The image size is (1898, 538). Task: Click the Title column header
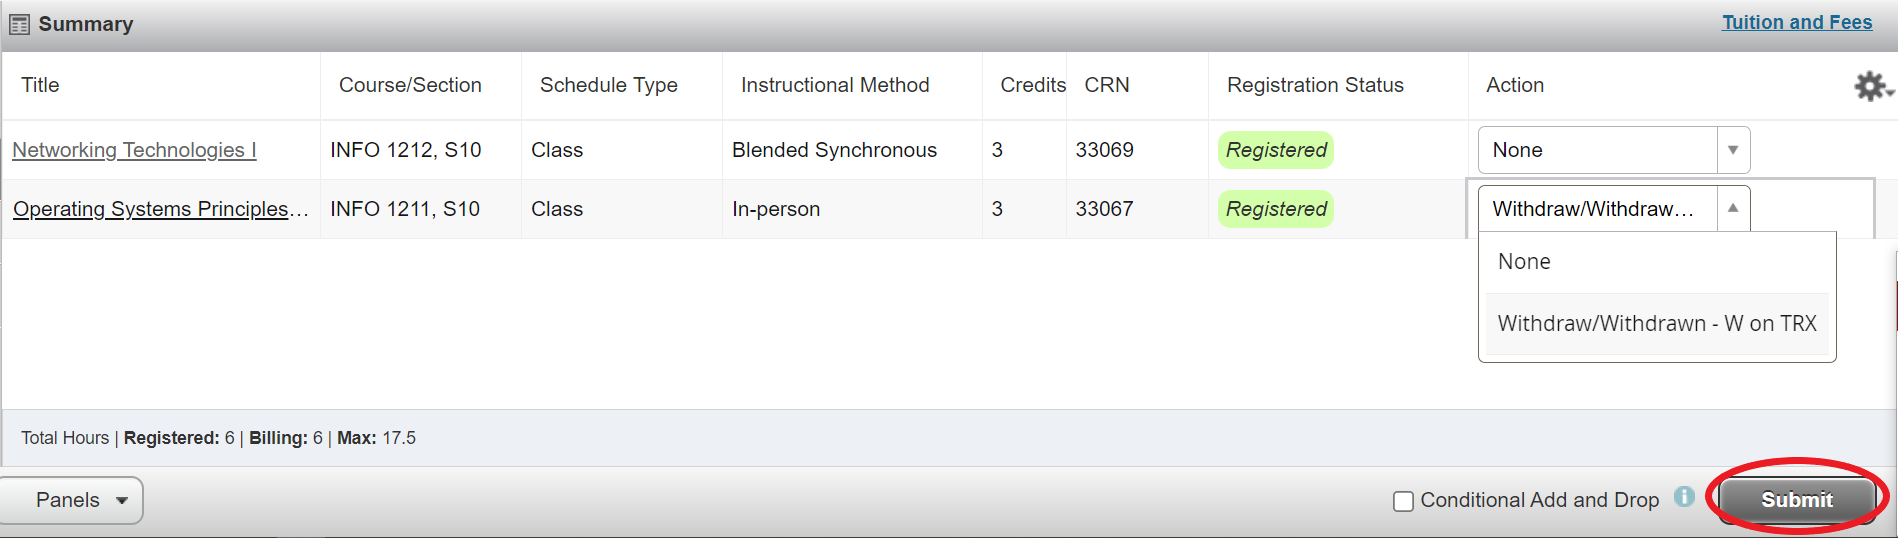(40, 85)
